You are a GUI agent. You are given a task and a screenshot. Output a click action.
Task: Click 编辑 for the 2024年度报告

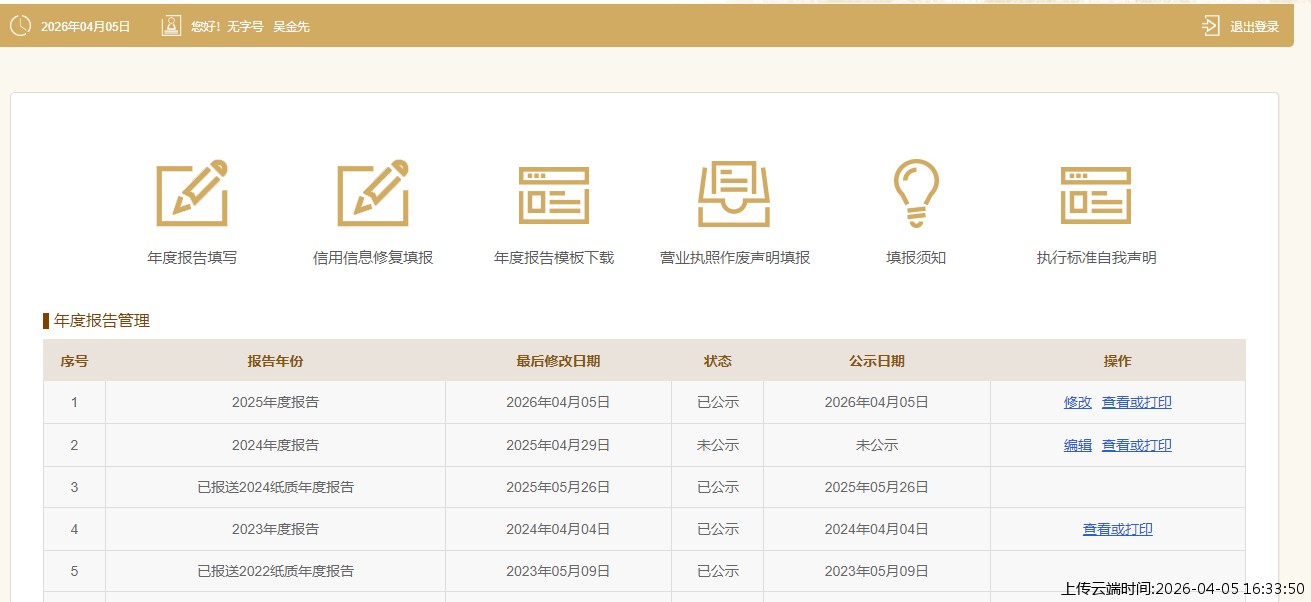pos(1077,446)
